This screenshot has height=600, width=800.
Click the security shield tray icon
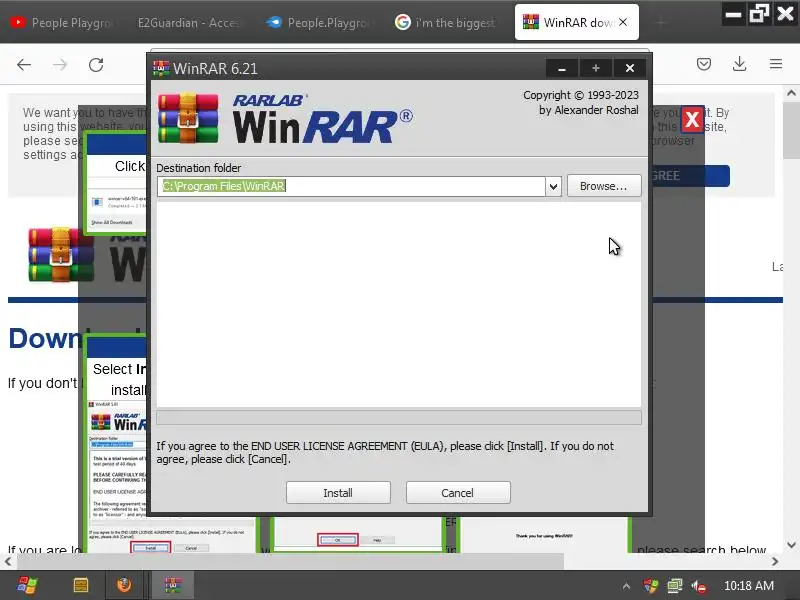(x=651, y=586)
